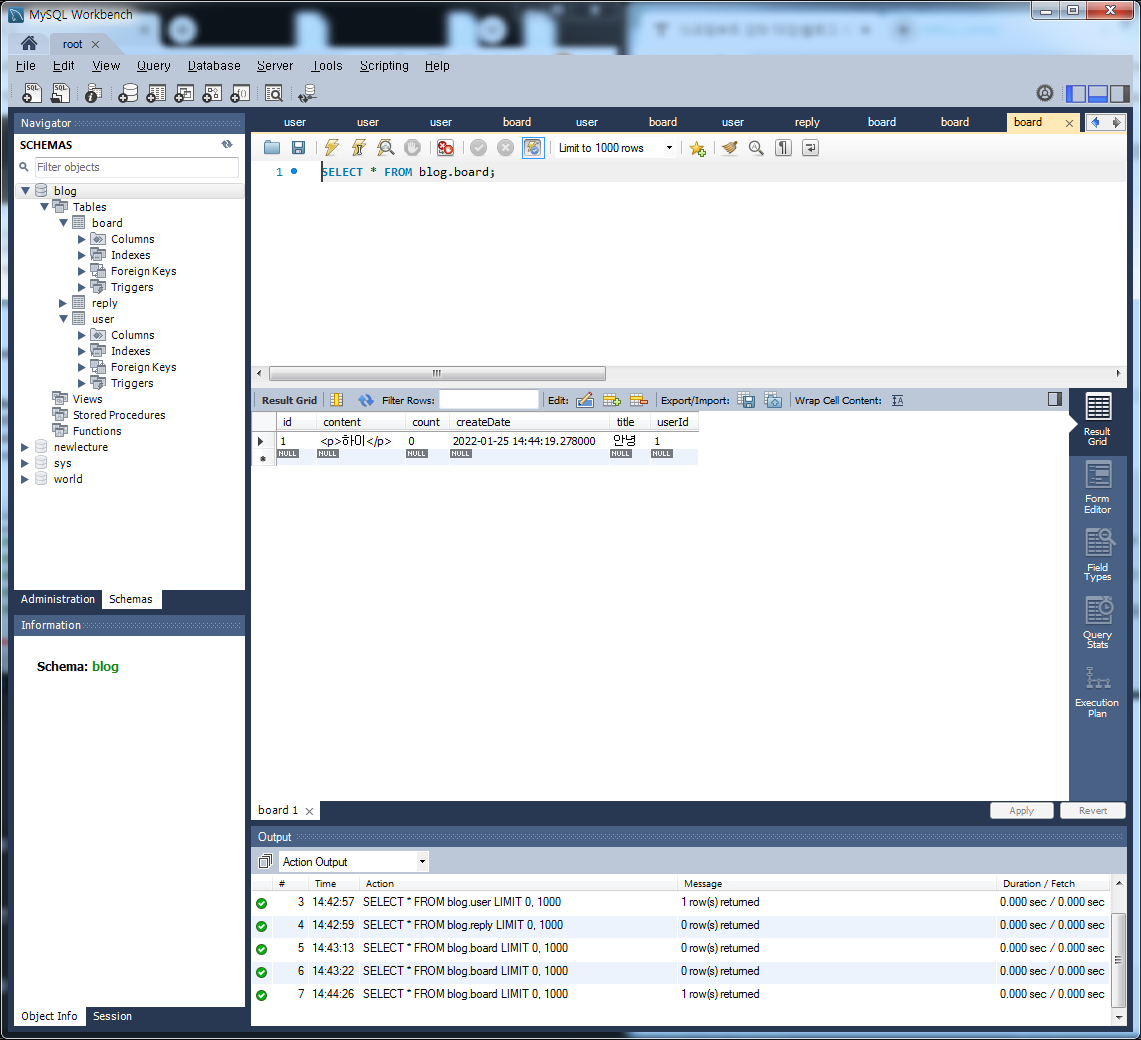Screen dimensions: 1141x1040
Task: Click the Revert button
Action: point(1092,811)
